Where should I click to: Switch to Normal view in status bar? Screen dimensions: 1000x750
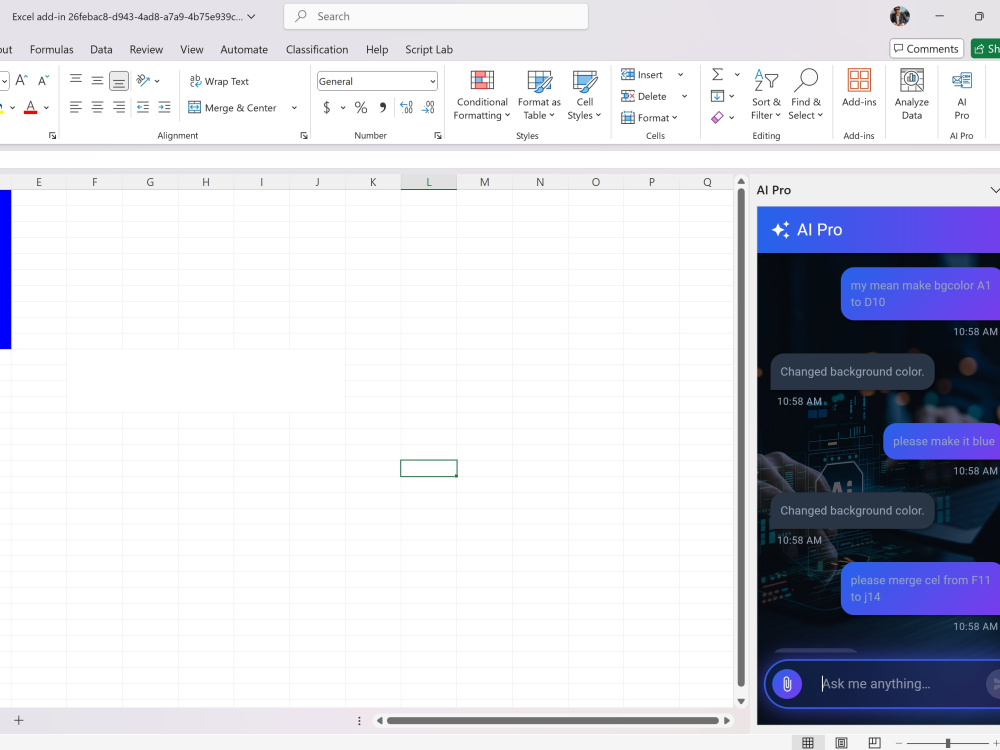(x=808, y=742)
